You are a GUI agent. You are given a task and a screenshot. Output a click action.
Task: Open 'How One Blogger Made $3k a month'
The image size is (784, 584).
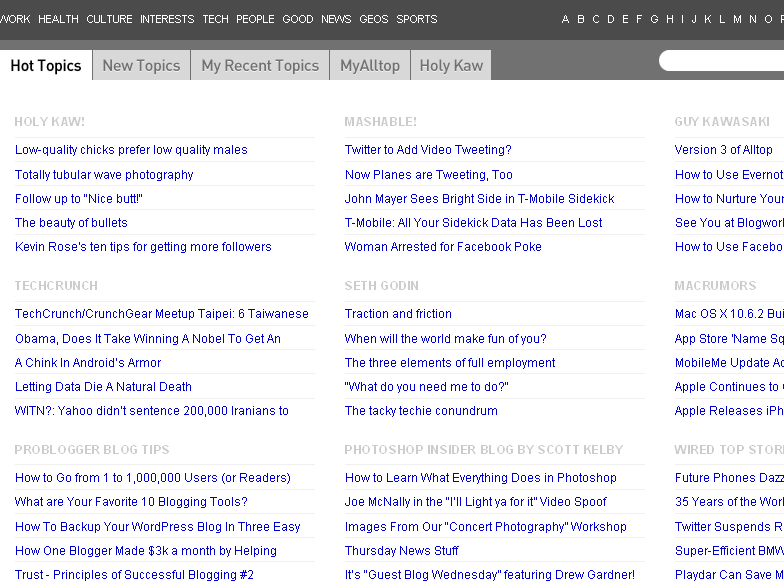click(x=146, y=550)
